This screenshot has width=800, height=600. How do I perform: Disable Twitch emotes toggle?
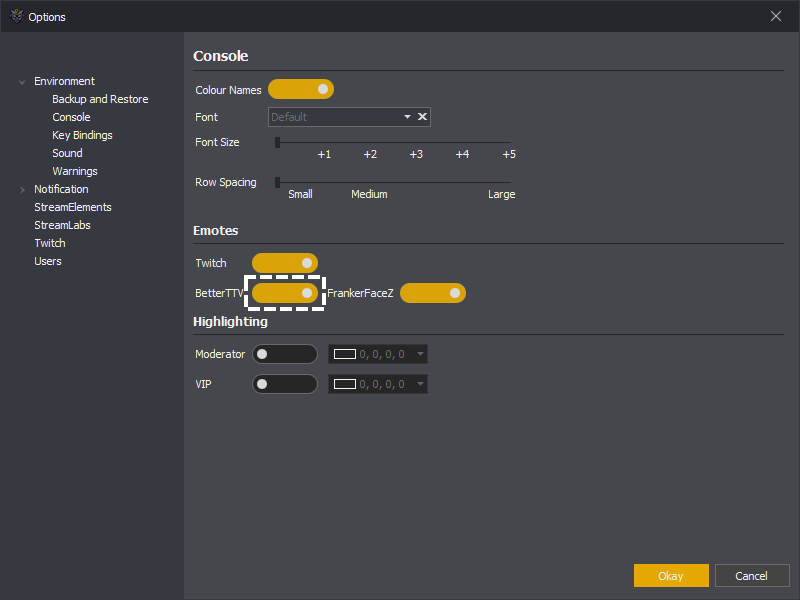click(x=285, y=263)
